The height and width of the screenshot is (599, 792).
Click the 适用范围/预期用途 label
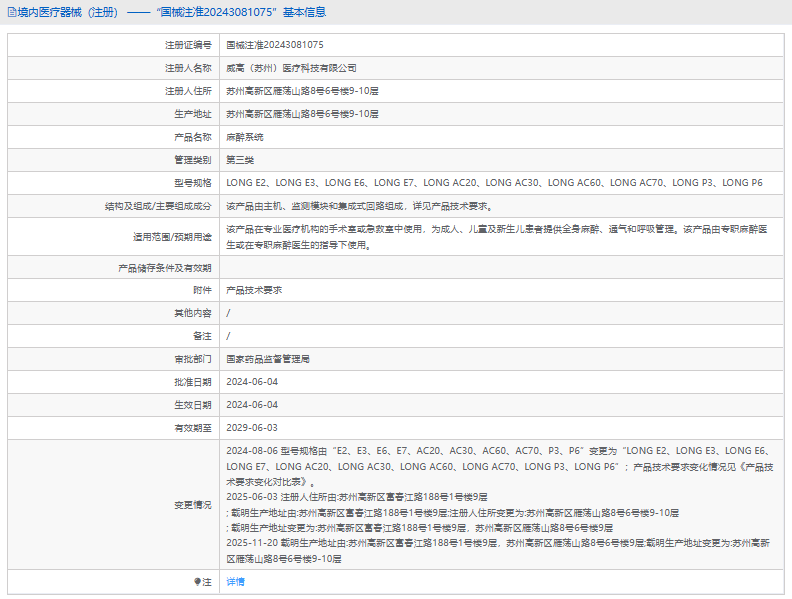172,237
